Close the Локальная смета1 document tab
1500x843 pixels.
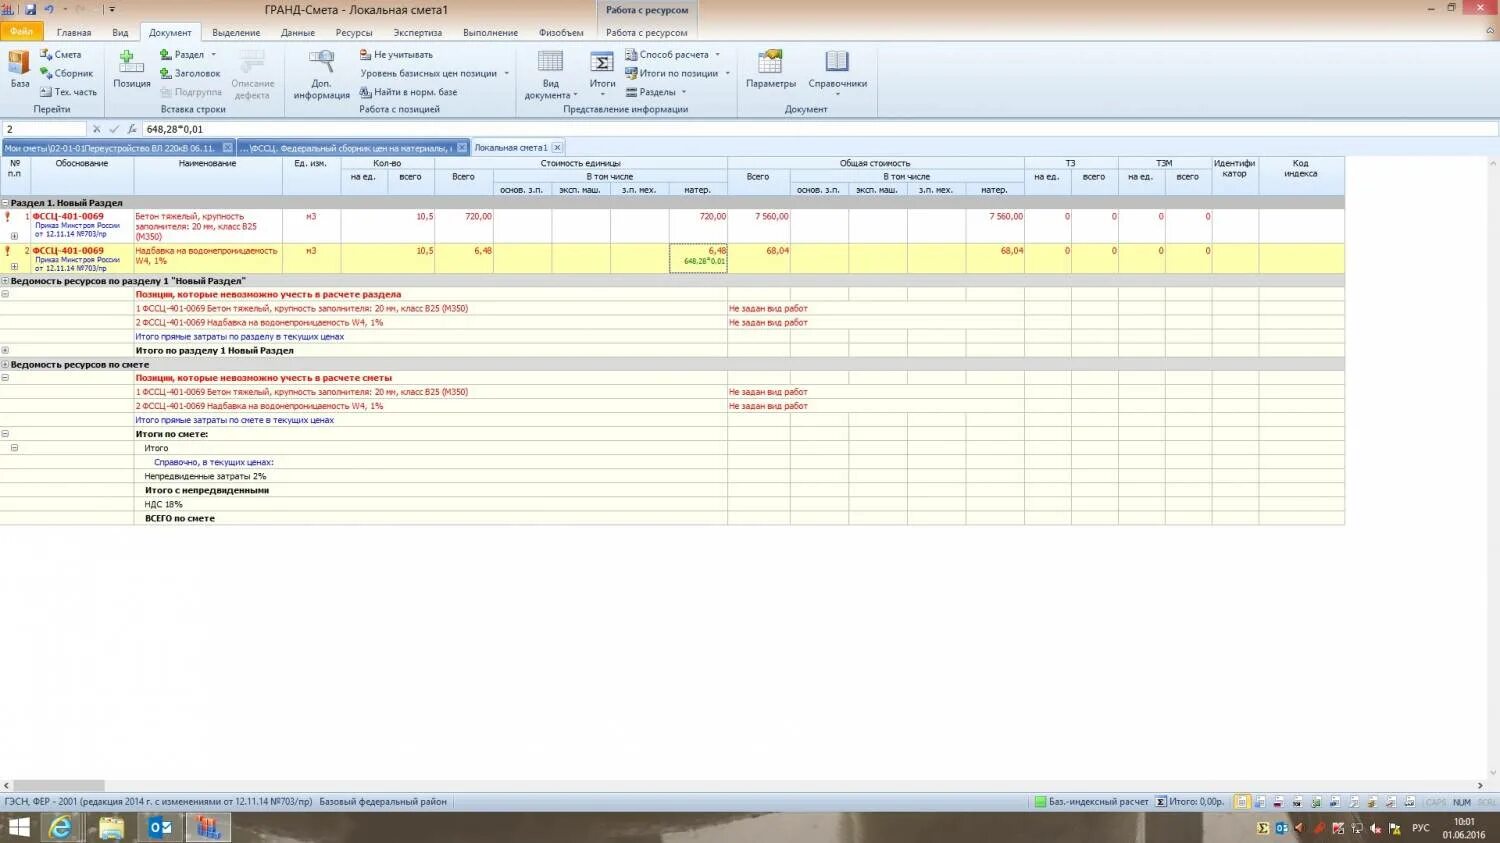point(557,148)
